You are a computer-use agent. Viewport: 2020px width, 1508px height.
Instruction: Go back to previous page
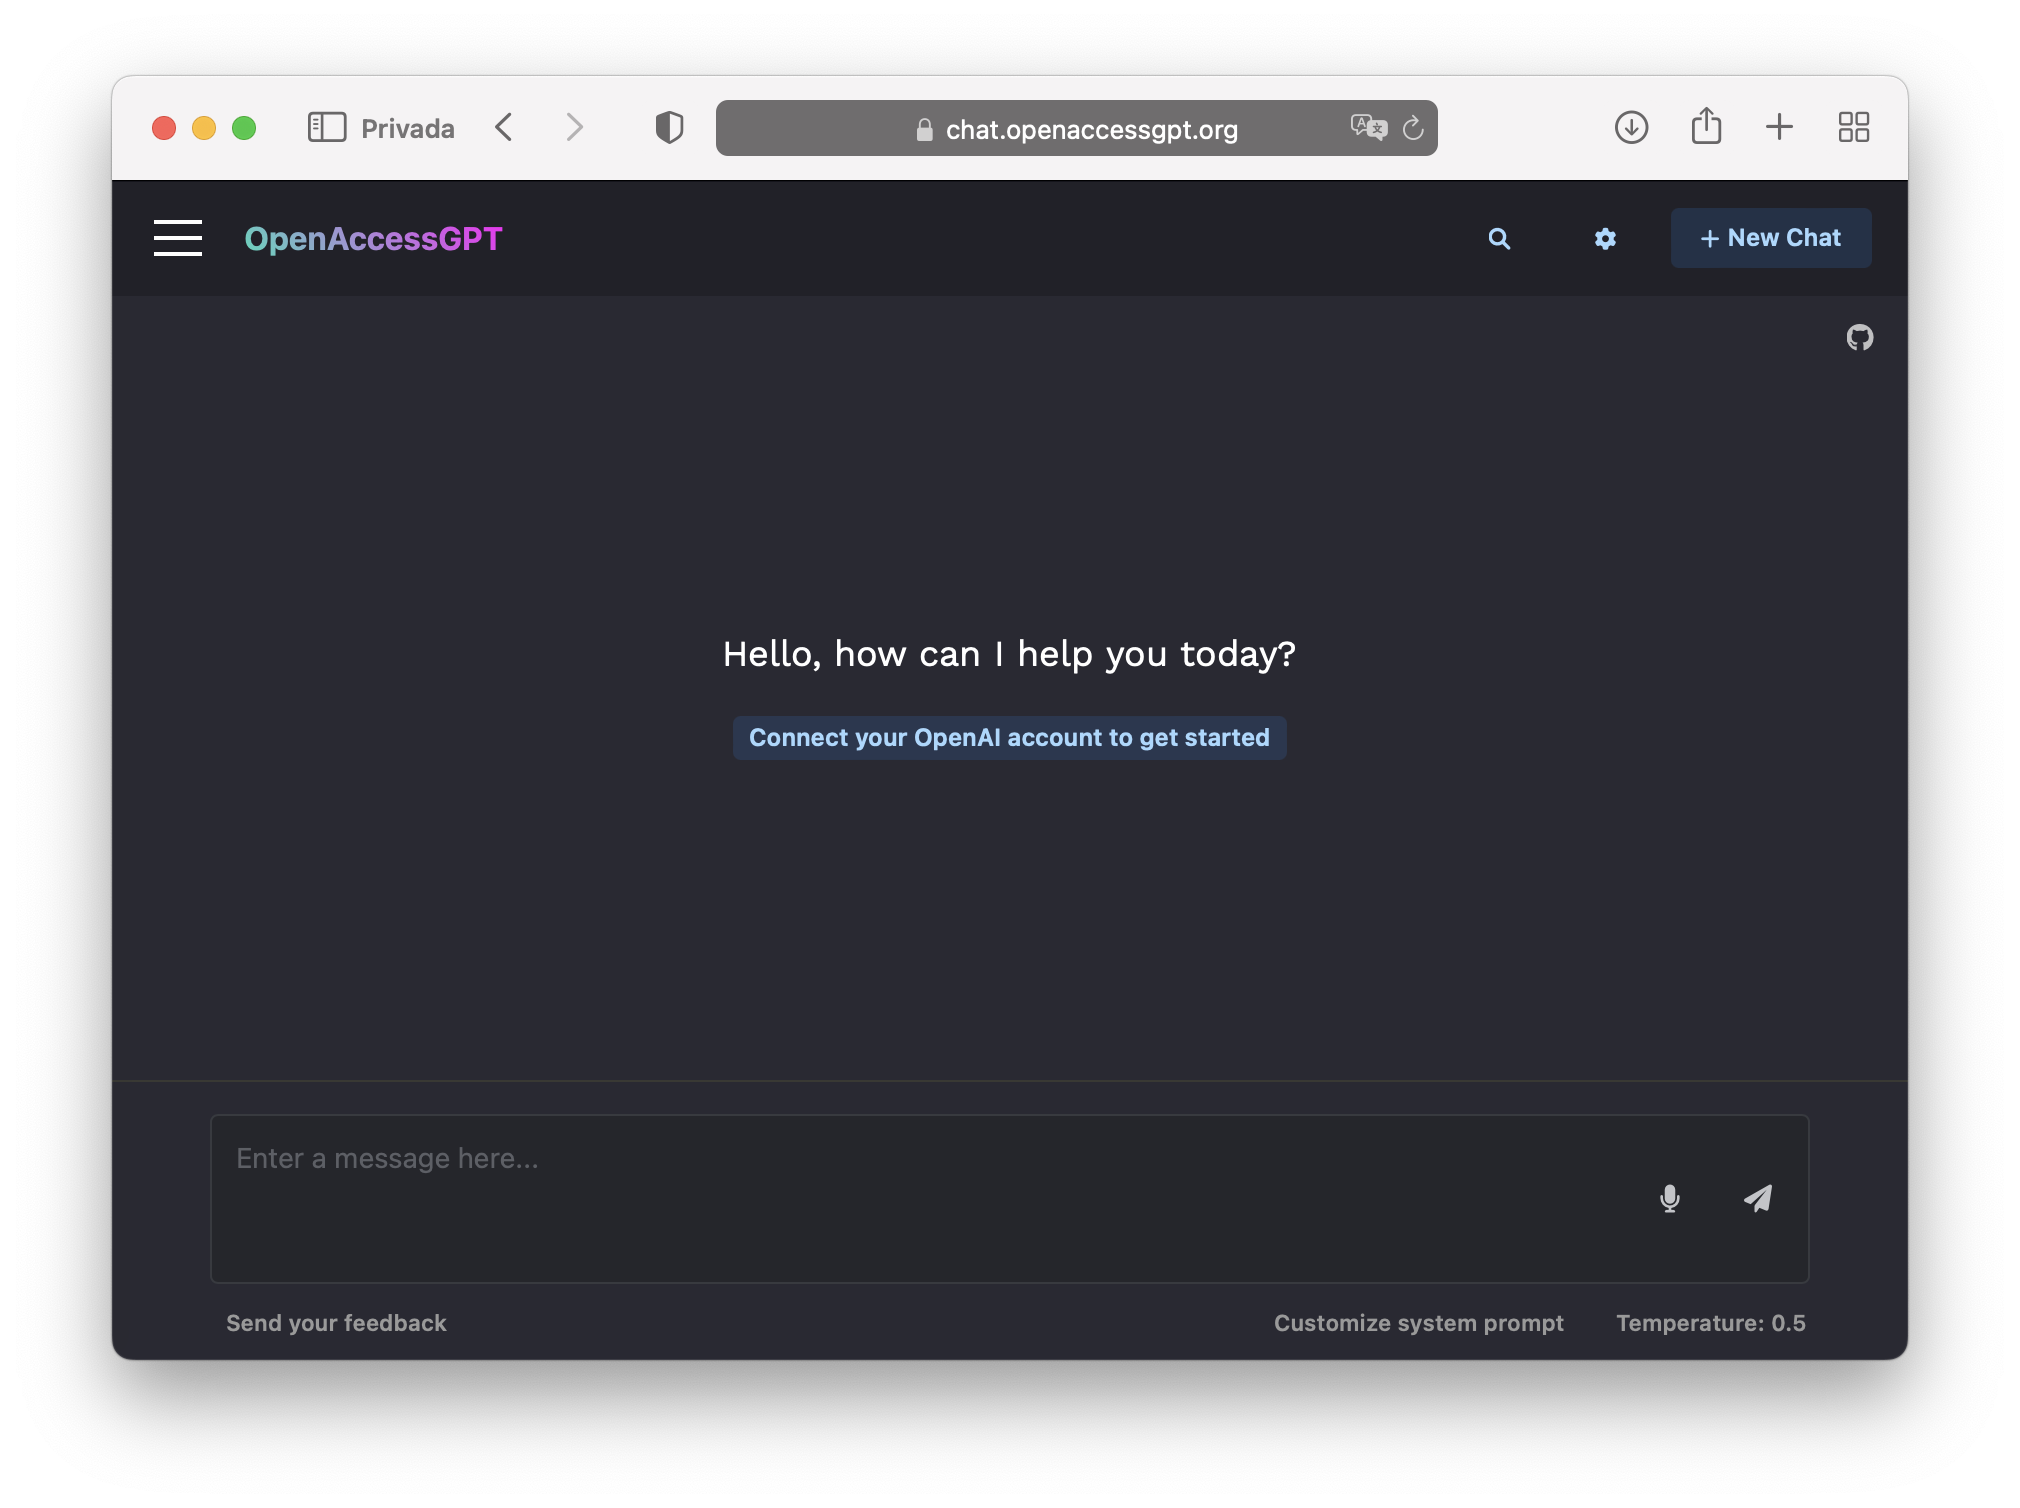pyautogui.click(x=504, y=128)
